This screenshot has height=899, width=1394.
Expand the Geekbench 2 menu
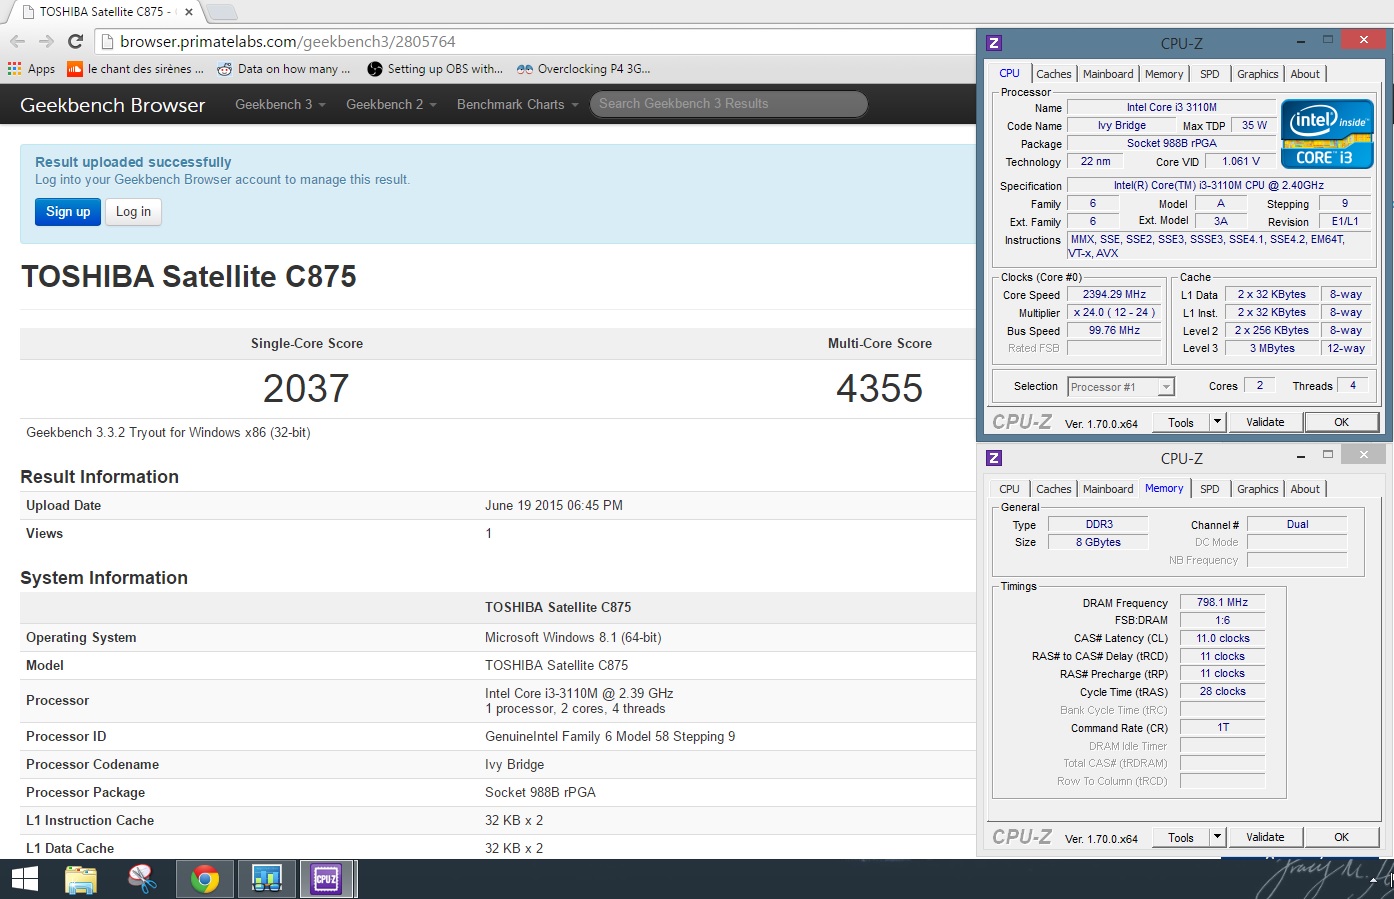click(x=391, y=104)
